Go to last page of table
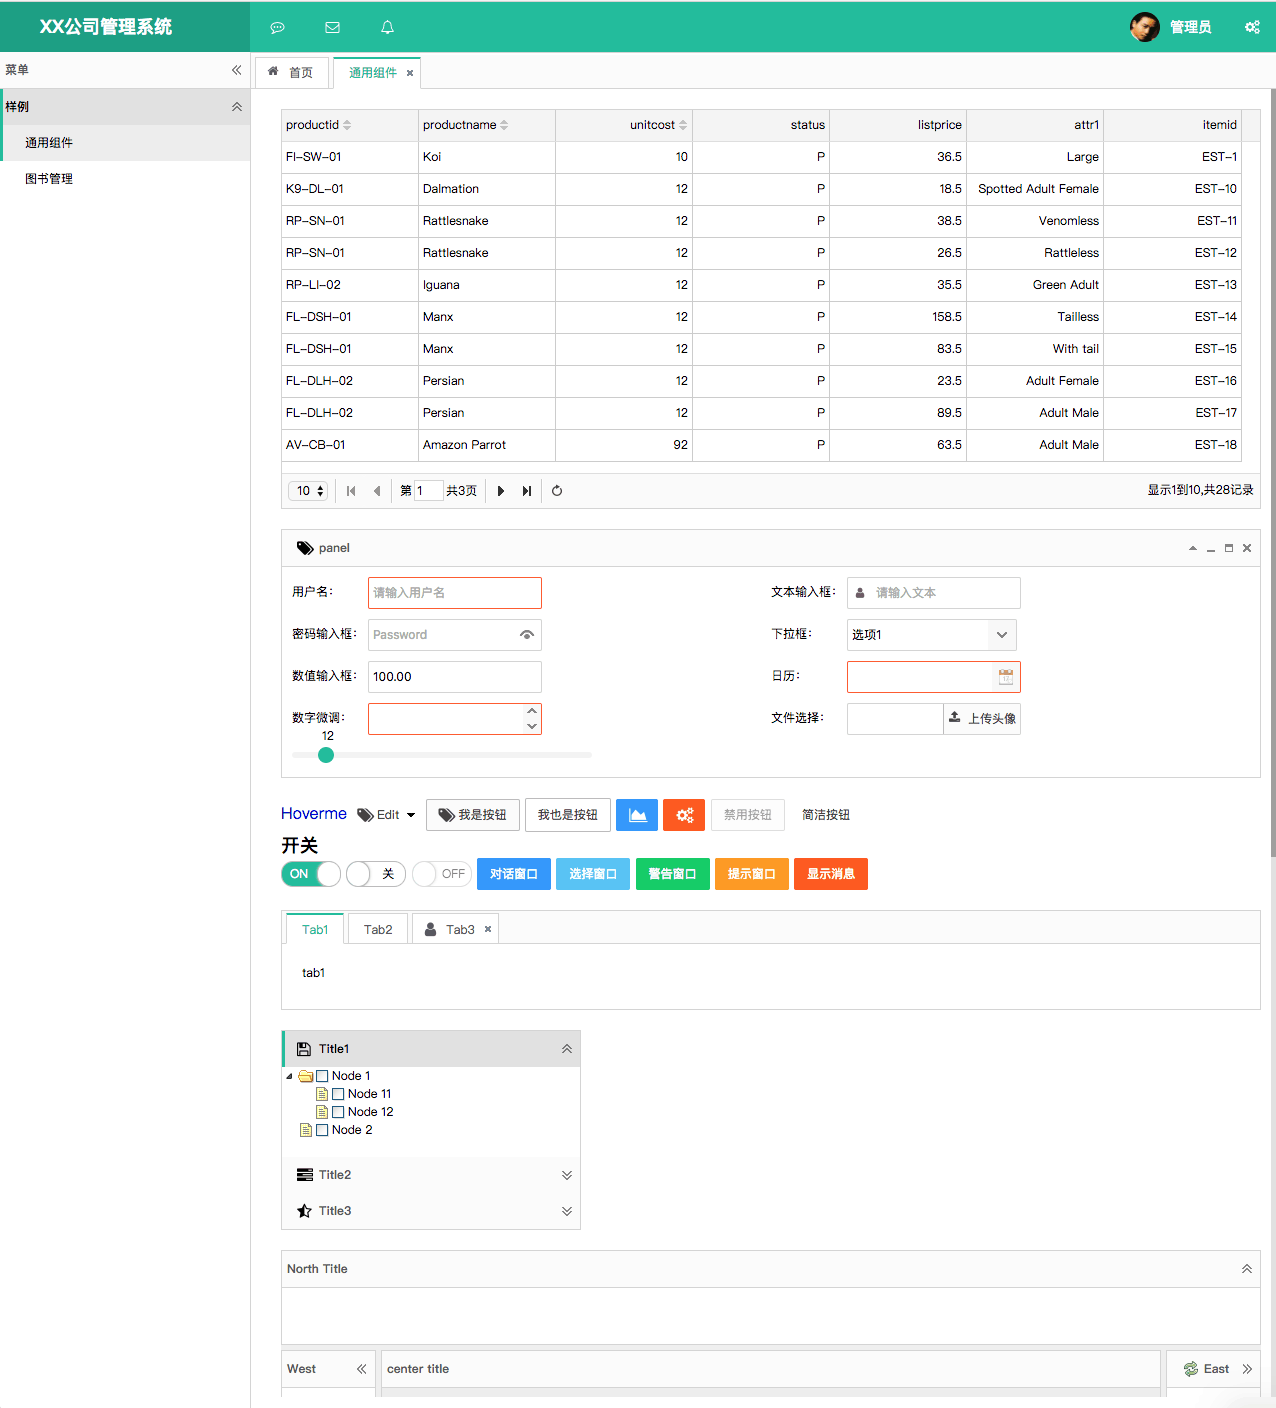This screenshot has height=1408, width=1276. (527, 491)
